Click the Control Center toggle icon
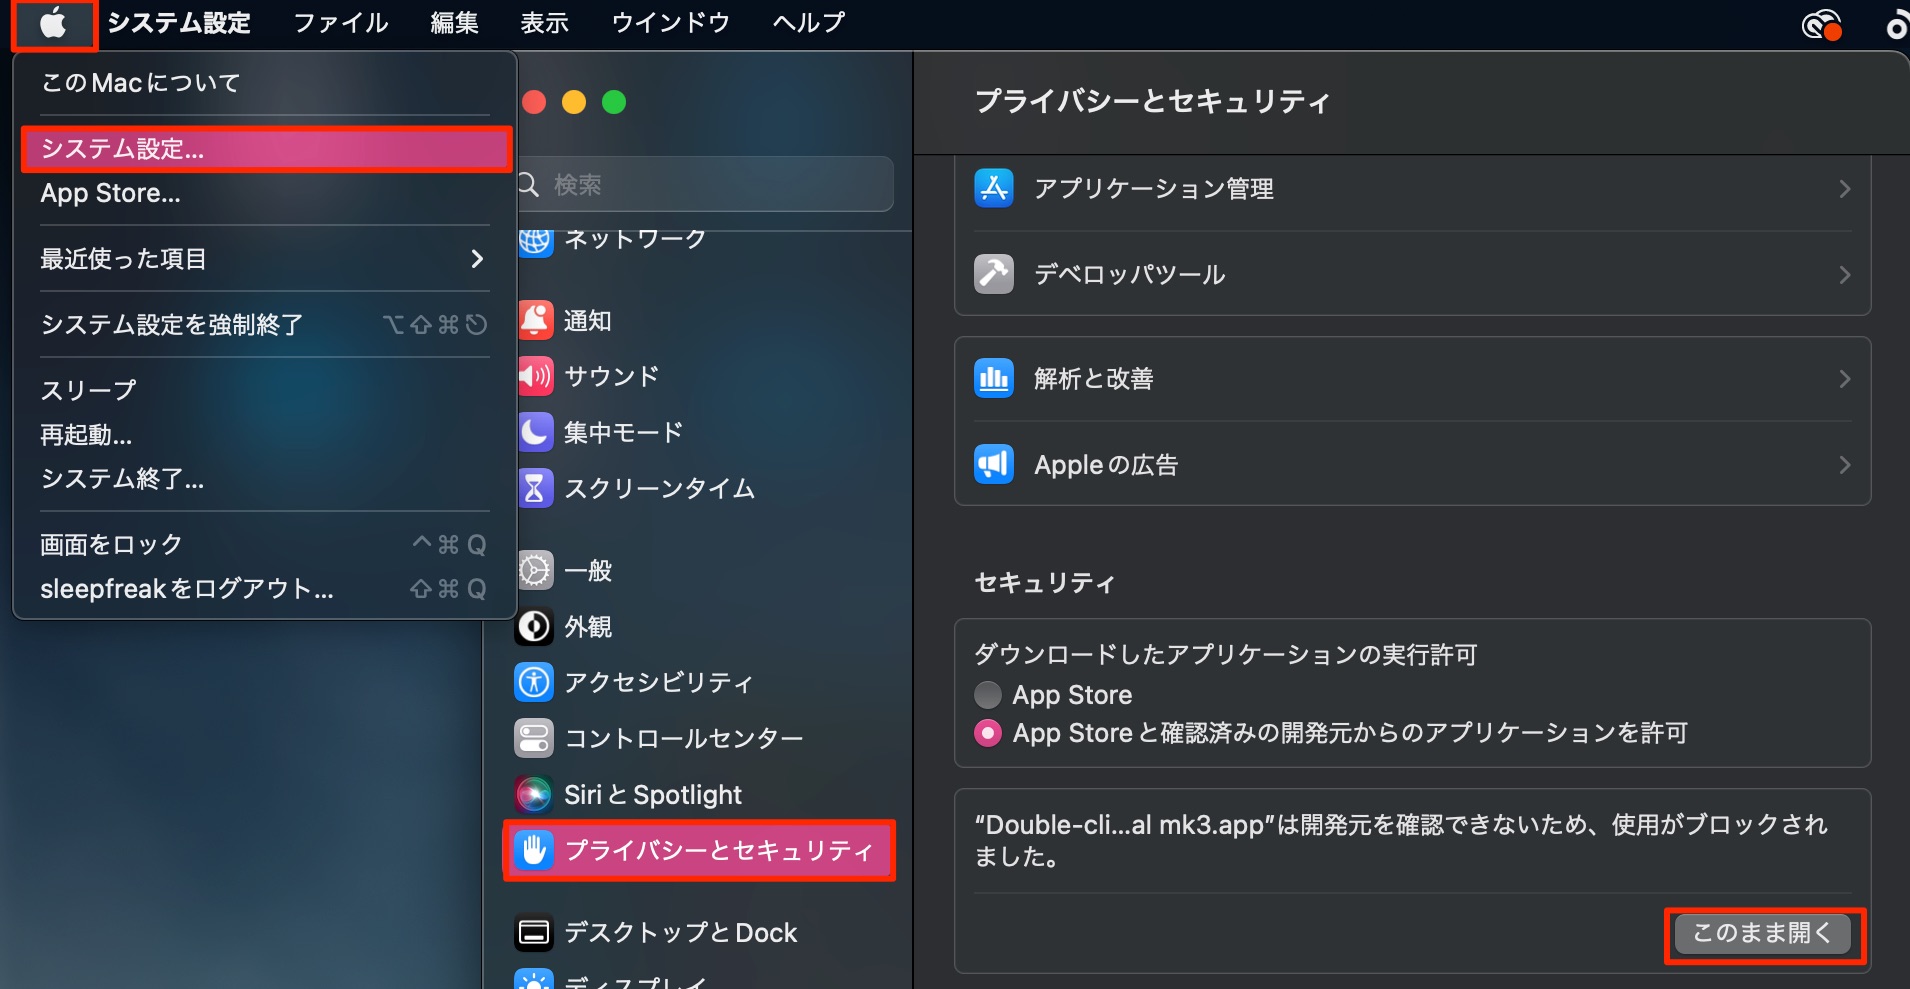 click(x=535, y=738)
